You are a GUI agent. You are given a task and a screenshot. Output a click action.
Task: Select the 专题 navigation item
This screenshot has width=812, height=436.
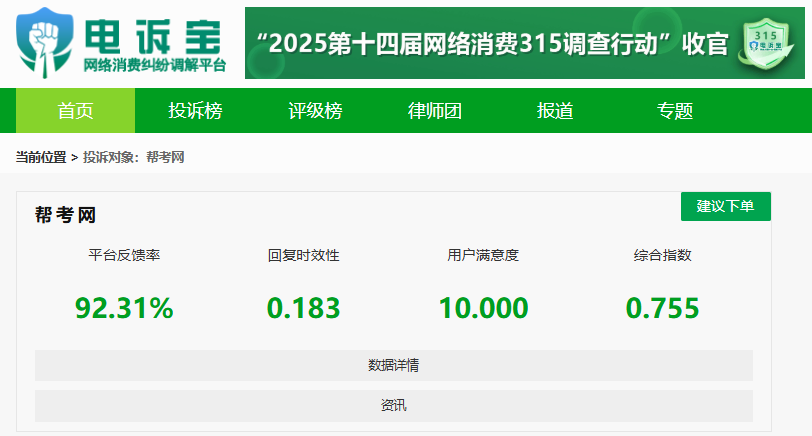pyautogui.click(x=675, y=110)
